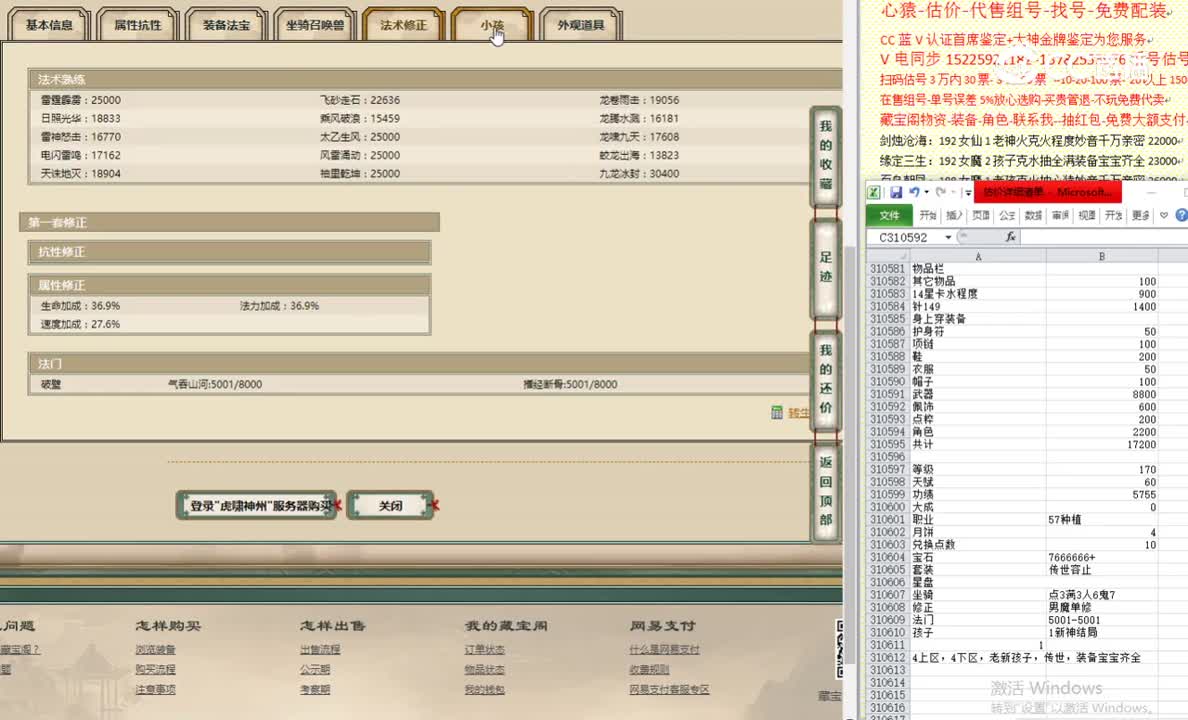Click the Redo icon in Excel
This screenshot has width=1188, height=720.
coord(940,192)
